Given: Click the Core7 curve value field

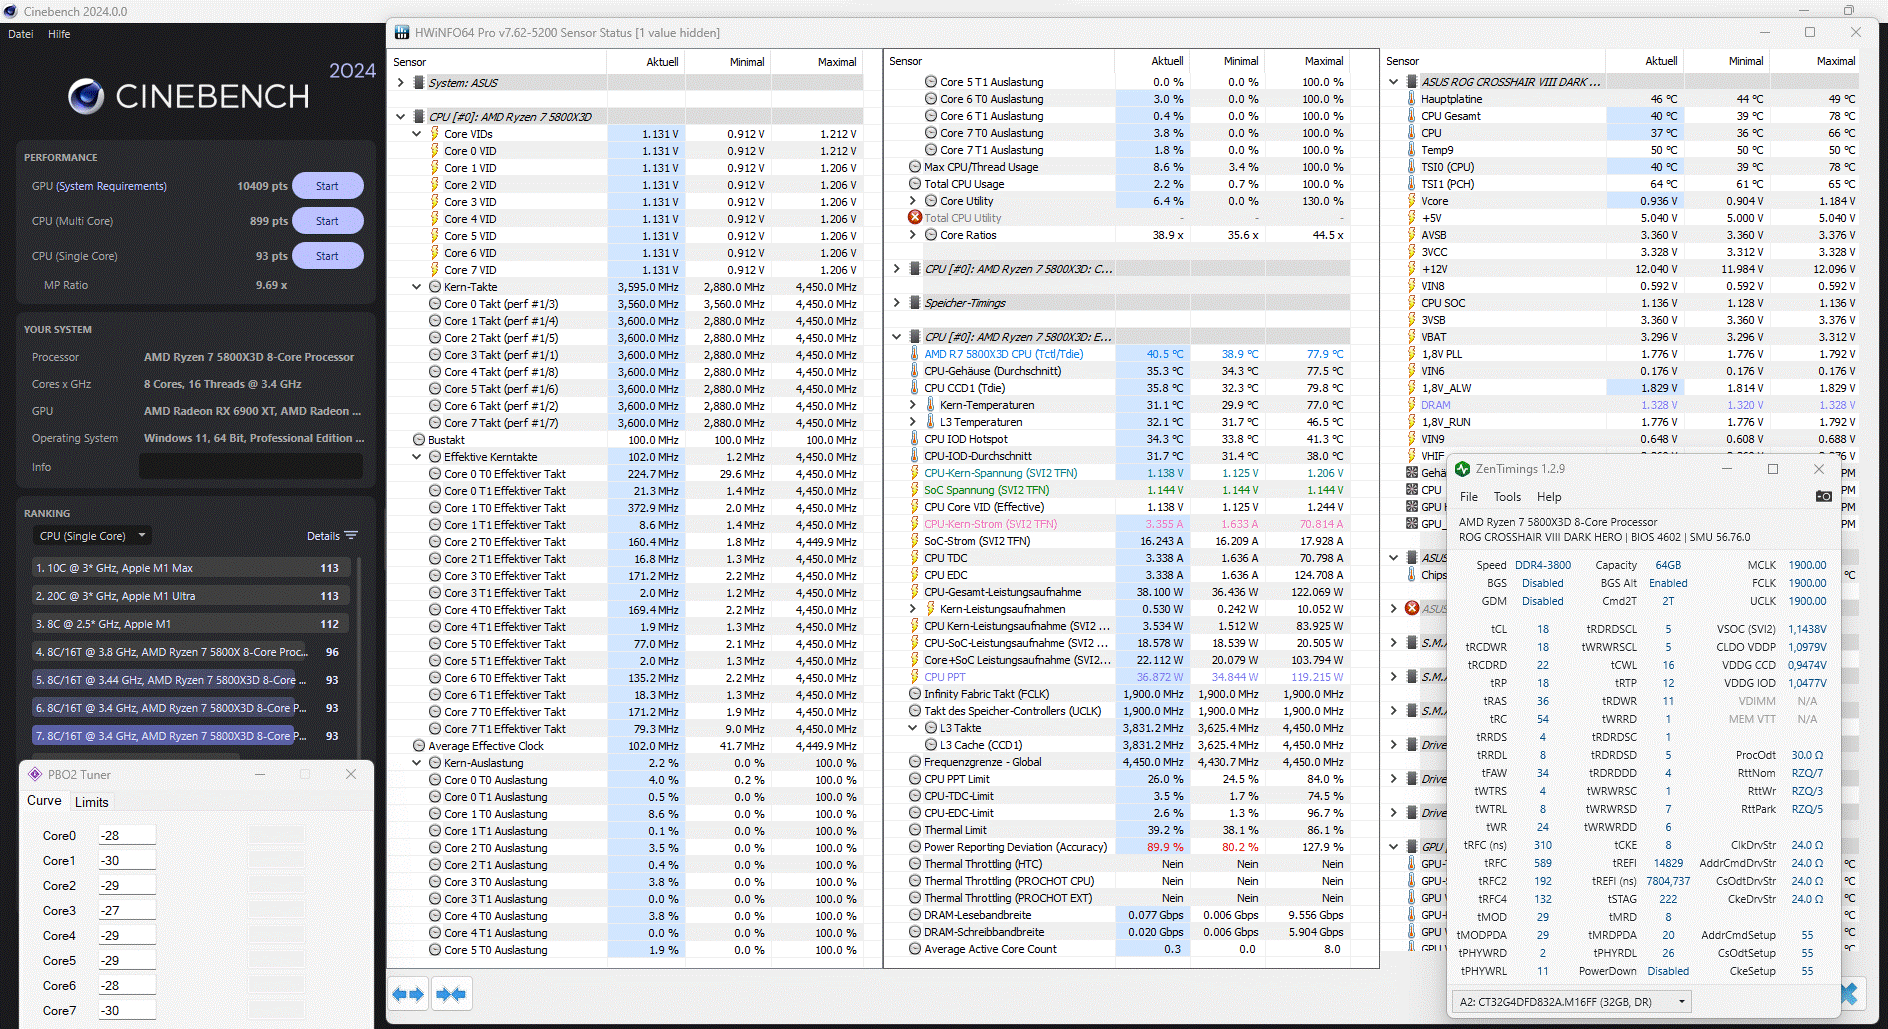Looking at the screenshot, I should (126, 1010).
